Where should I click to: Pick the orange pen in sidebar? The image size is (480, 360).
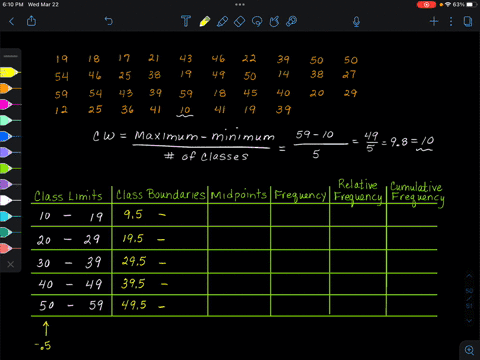click(10, 88)
